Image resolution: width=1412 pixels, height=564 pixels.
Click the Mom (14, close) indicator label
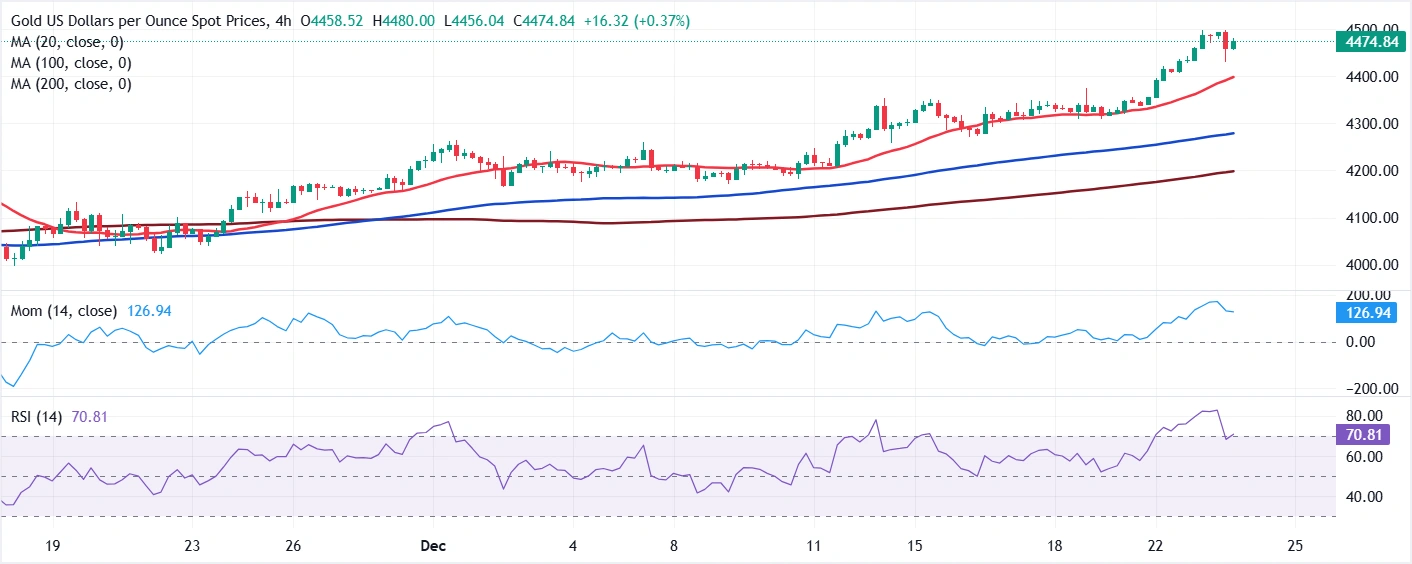click(x=64, y=311)
